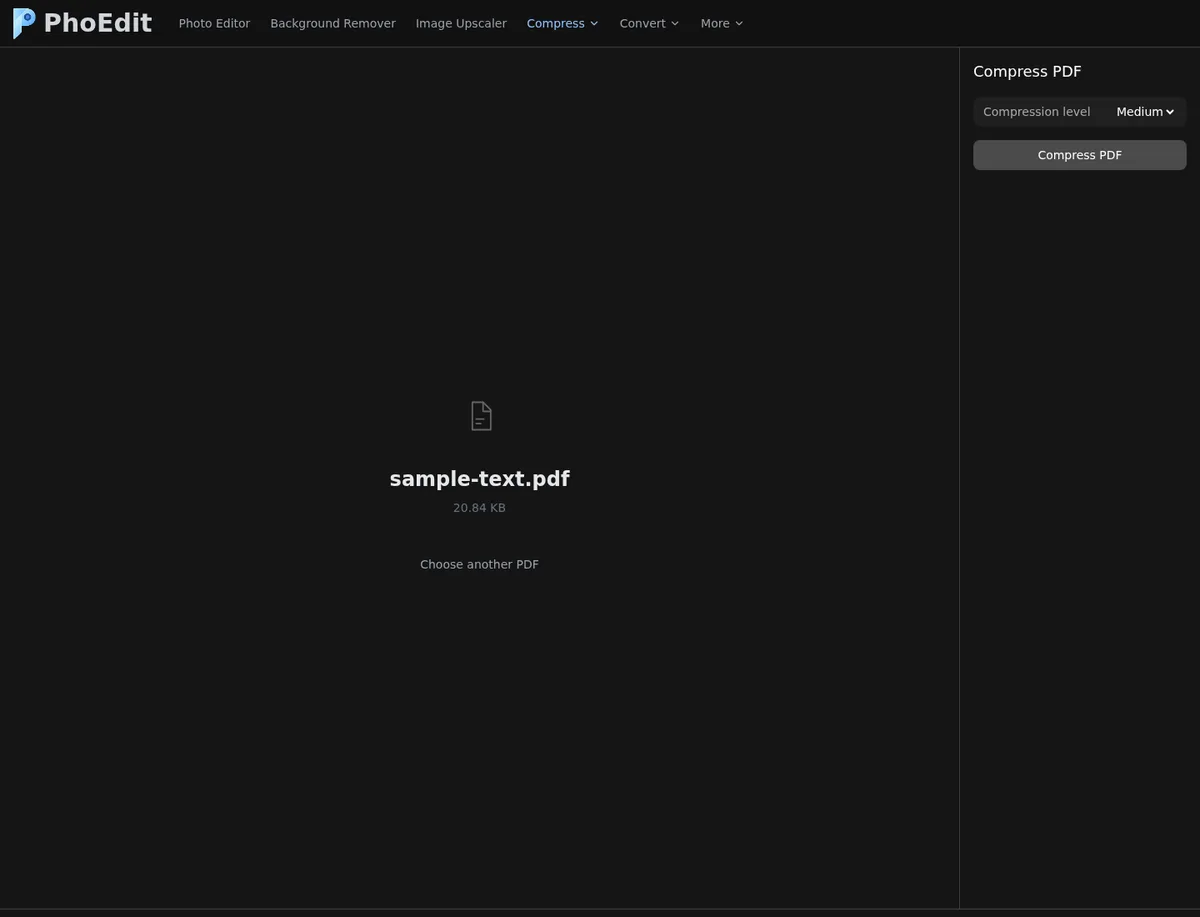Open the Compression level Medium dropdown
The height and width of the screenshot is (917, 1200).
pyautogui.click(x=1146, y=112)
